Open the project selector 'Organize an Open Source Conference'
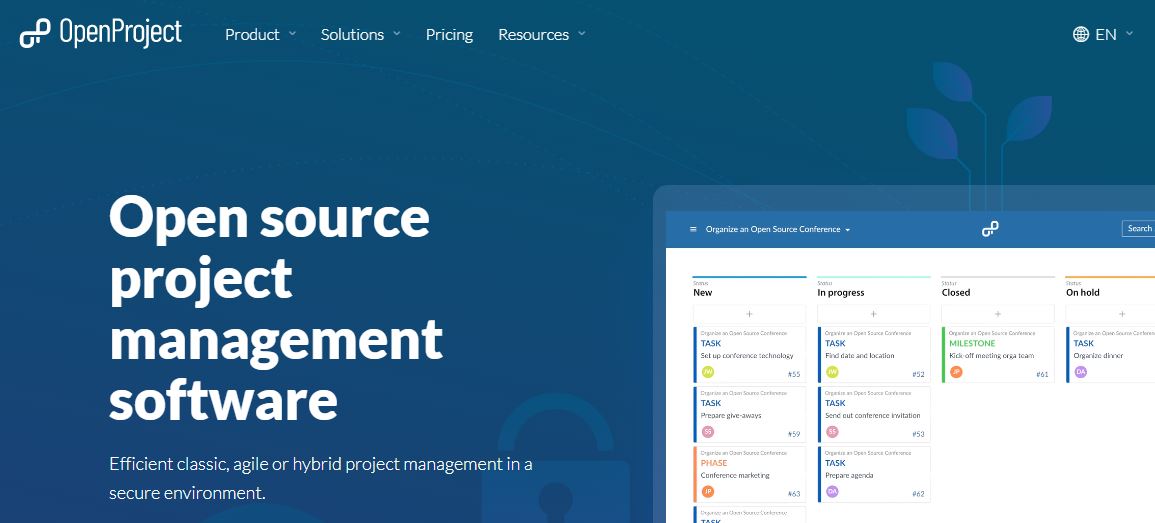1155x523 pixels. 777,229
